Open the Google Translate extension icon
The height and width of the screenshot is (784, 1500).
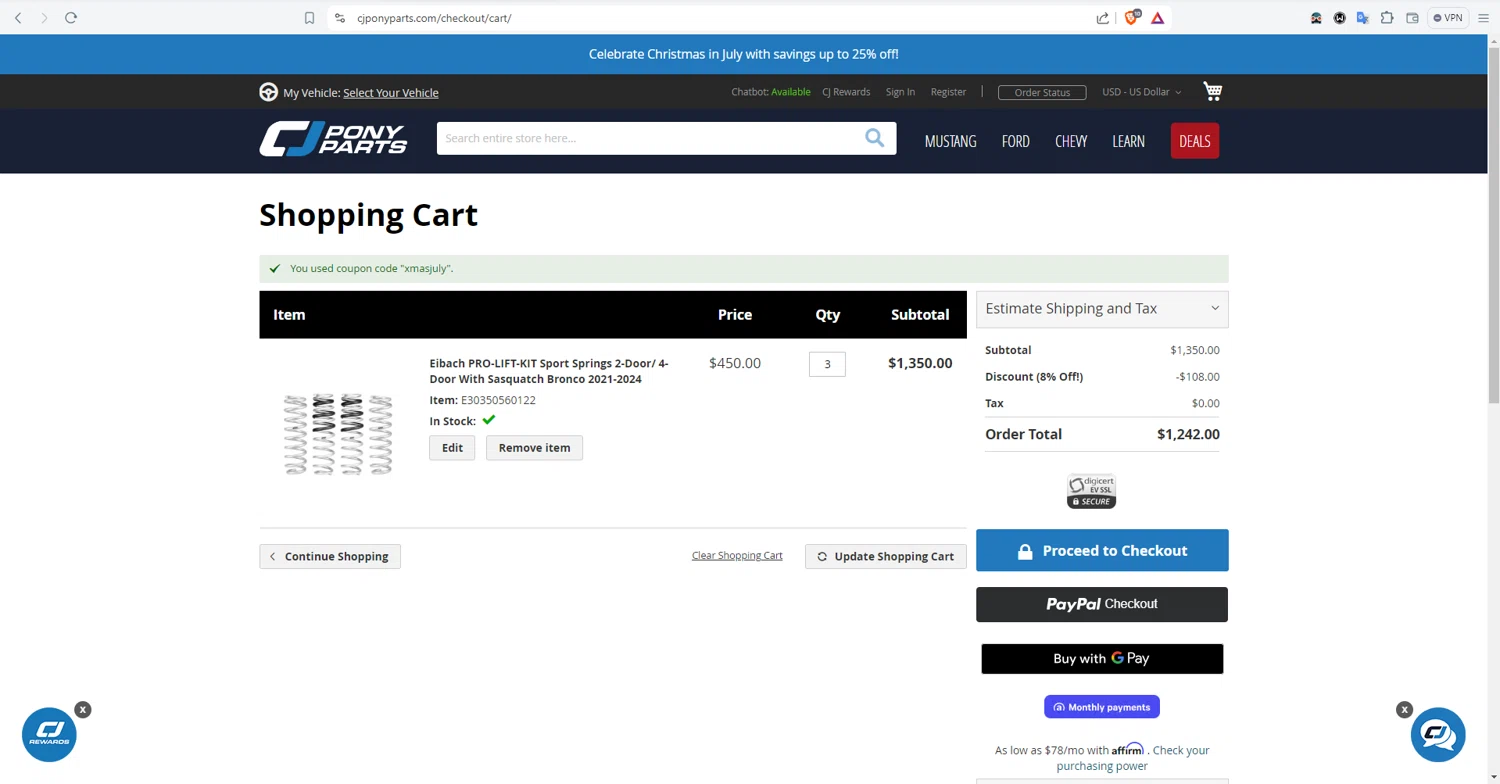[1363, 18]
